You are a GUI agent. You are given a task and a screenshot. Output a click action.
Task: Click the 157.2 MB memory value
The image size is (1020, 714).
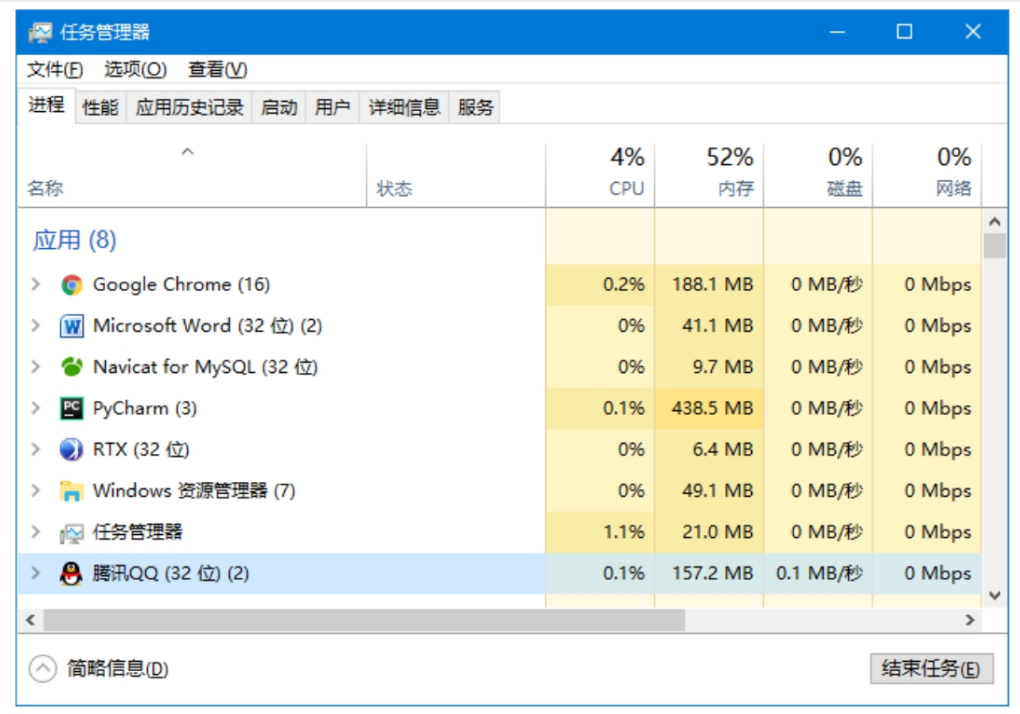pyautogui.click(x=712, y=574)
